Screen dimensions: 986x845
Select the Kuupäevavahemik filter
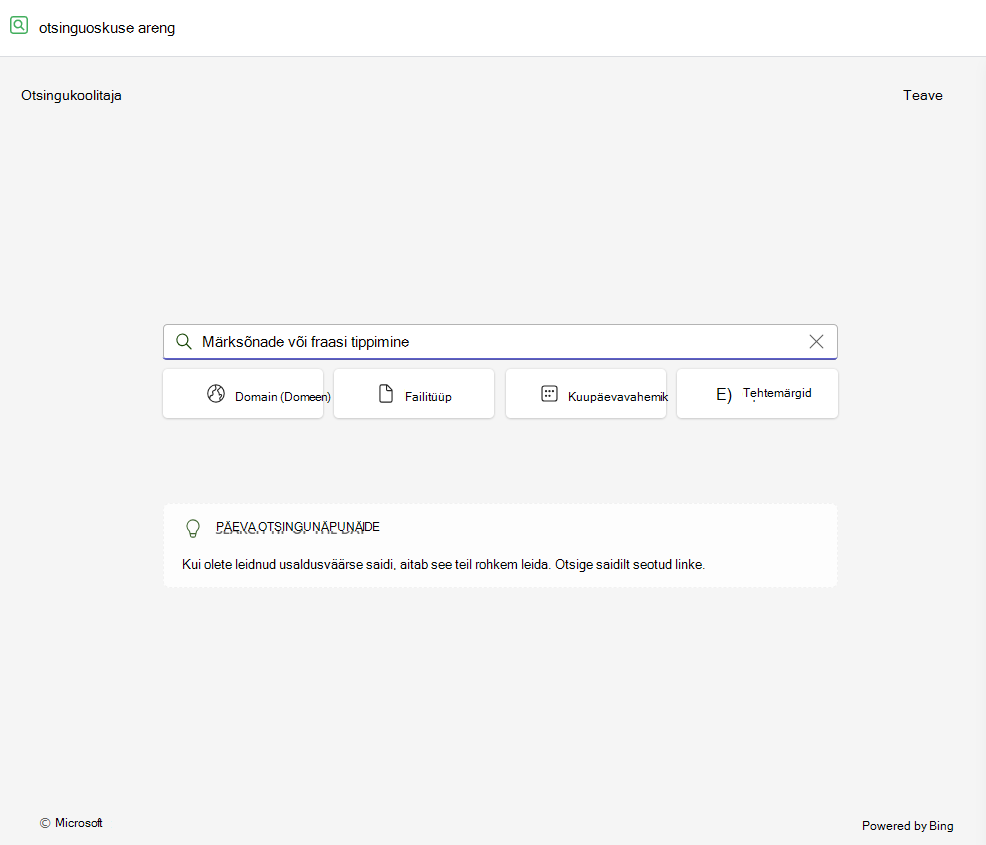pos(585,394)
